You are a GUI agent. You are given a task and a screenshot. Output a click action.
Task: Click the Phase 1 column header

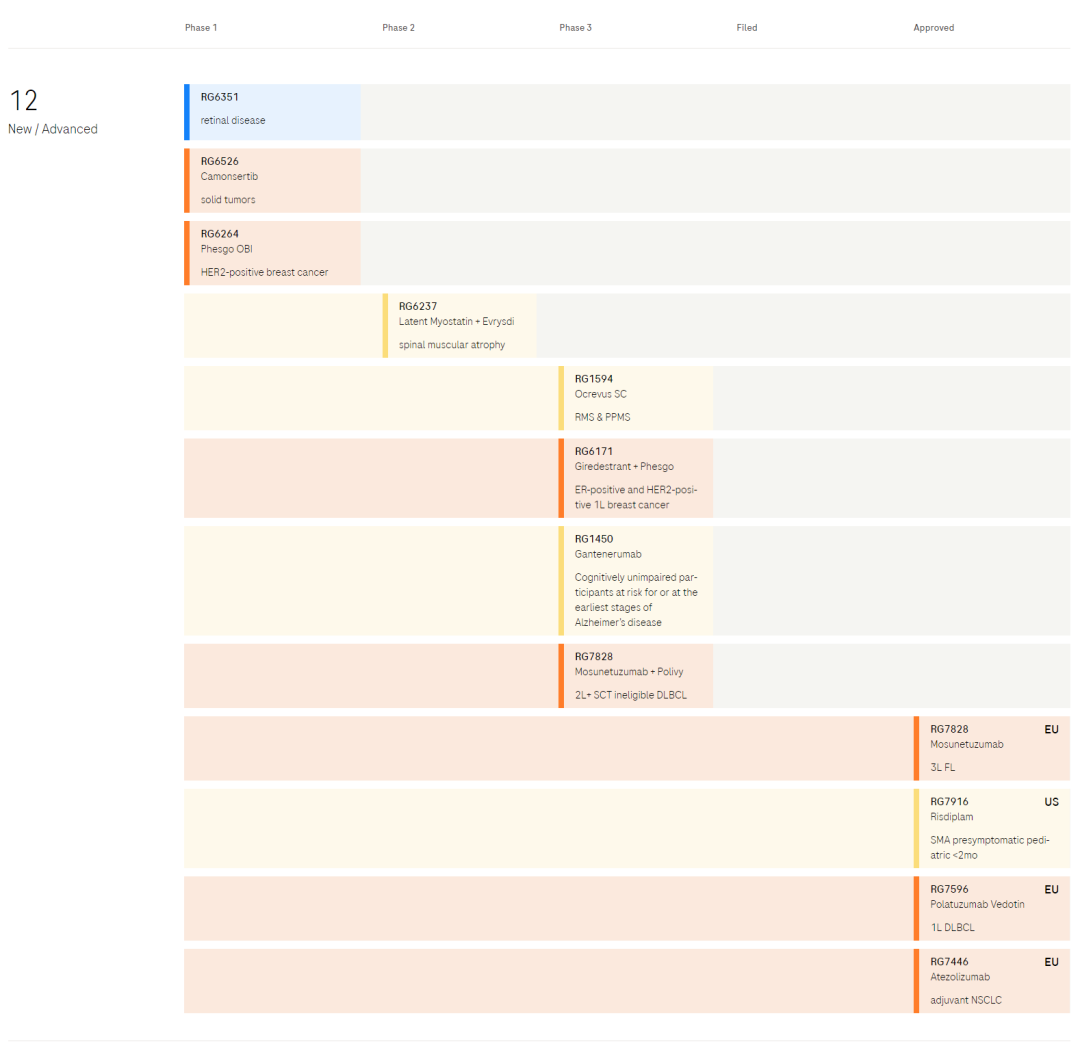pos(201,28)
